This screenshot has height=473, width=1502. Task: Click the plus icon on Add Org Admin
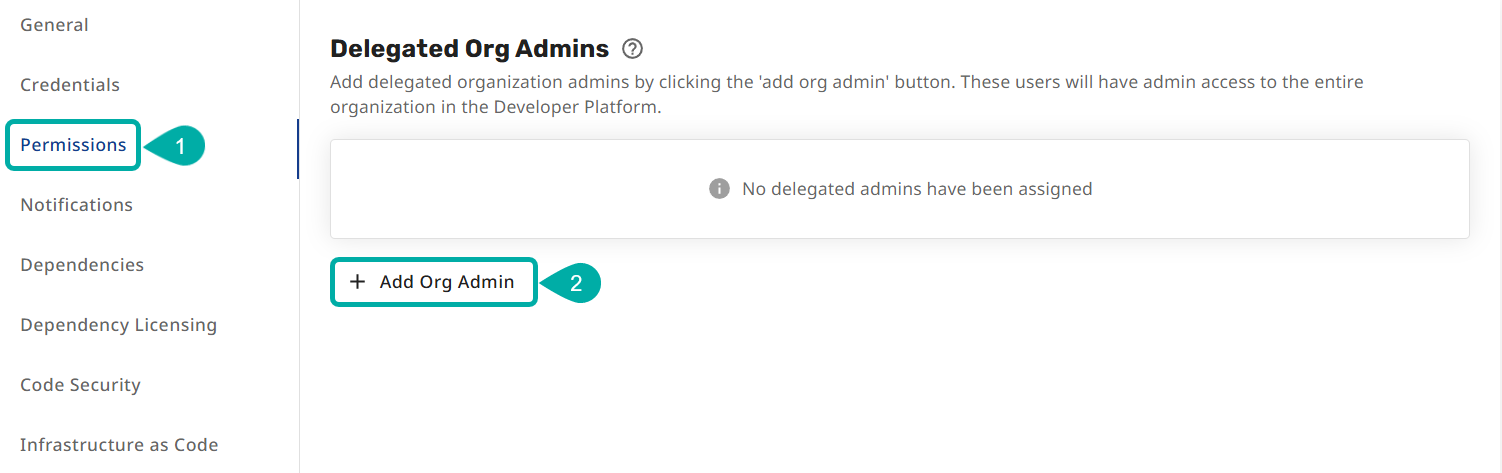357,282
